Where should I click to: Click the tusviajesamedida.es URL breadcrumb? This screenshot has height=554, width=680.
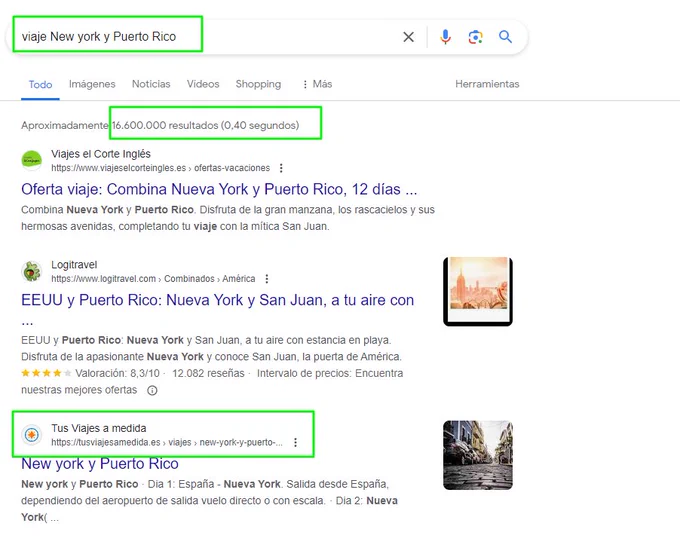click(x=167, y=443)
